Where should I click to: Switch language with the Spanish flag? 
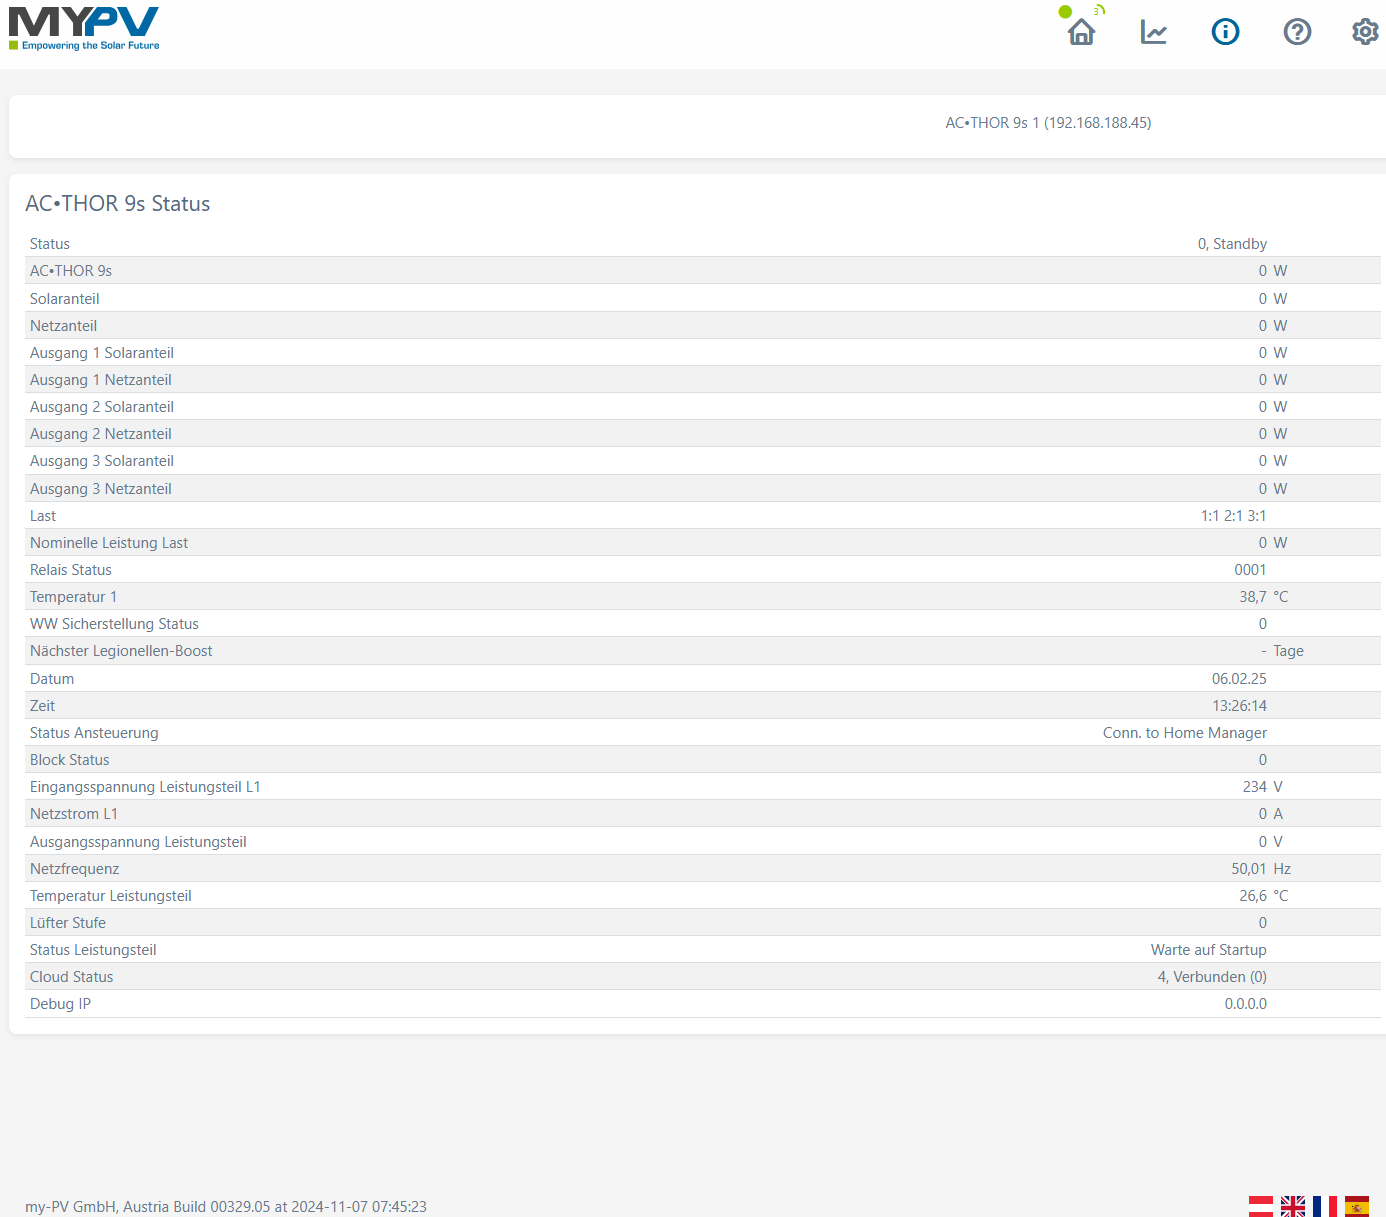(1357, 1206)
